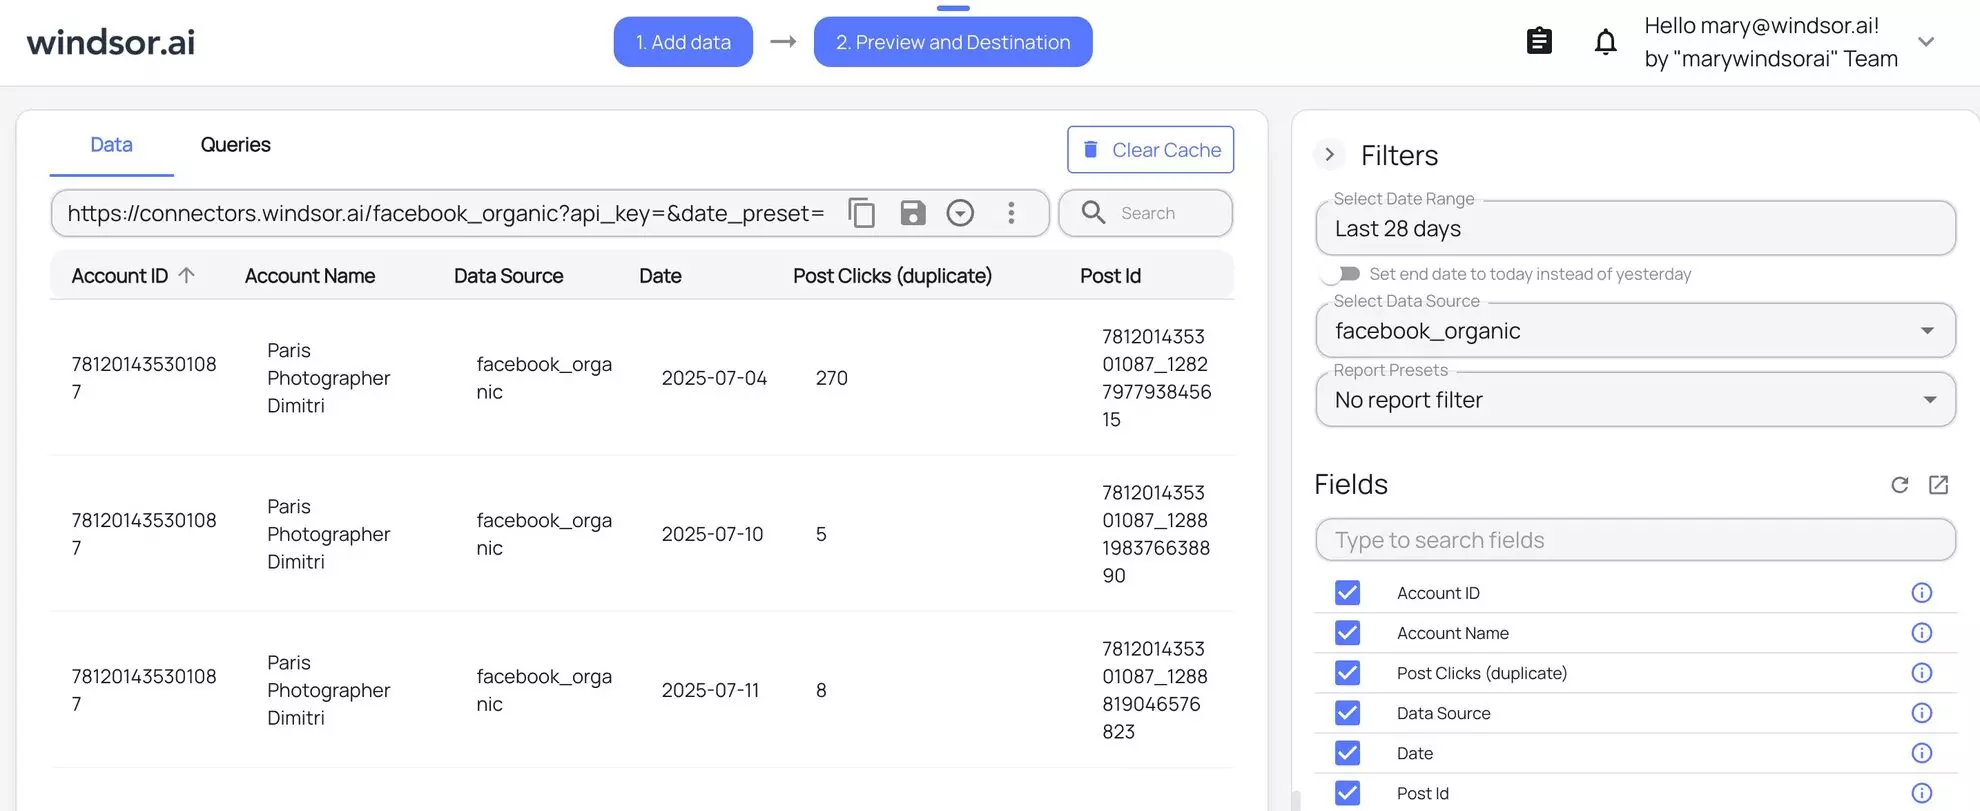Show info for Account Name field

click(x=1921, y=633)
